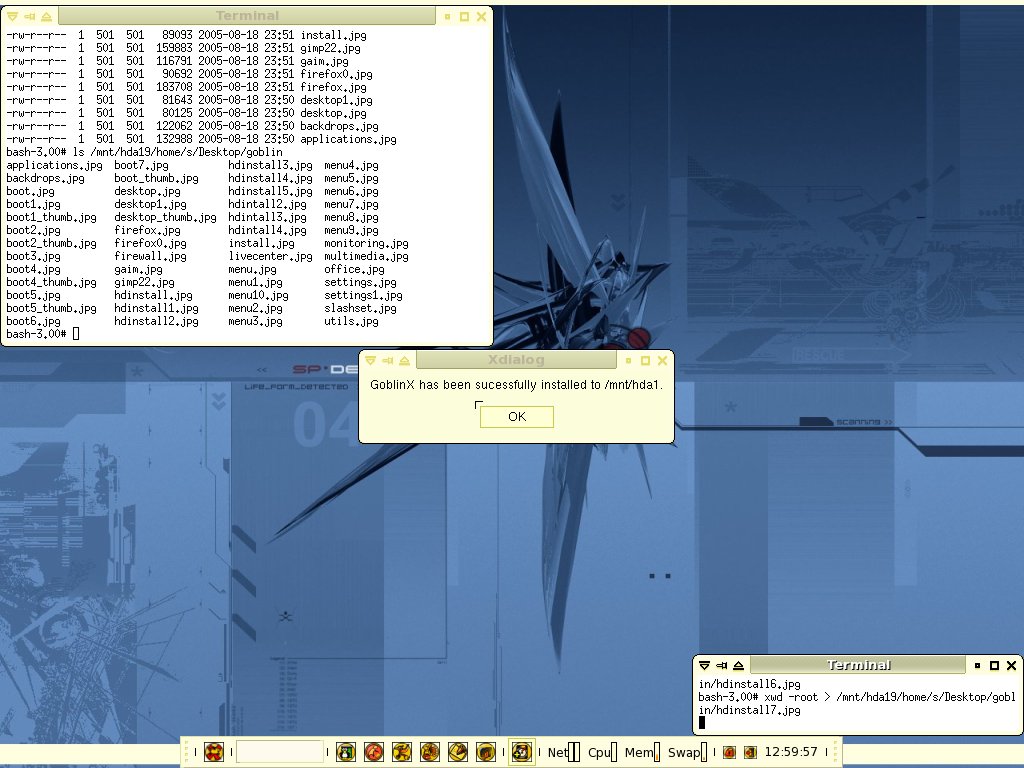Maximize the upper Terminal window

pos(464,16)
